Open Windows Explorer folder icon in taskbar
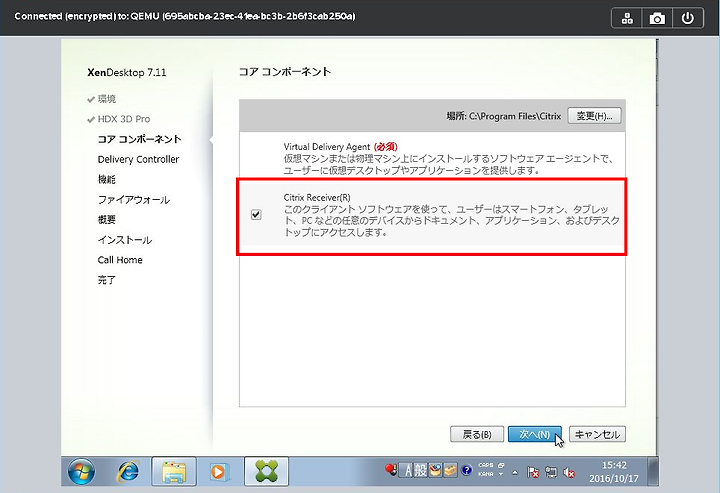This screenshot has width=720, height=493. [174, 471]
